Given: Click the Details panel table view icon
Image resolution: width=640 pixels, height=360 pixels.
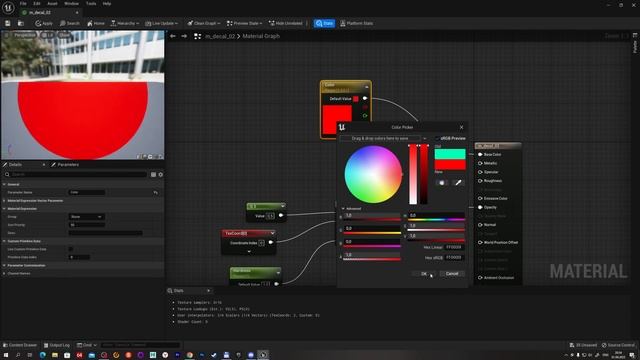Looking at the screenshot, I should coord(153,174).
